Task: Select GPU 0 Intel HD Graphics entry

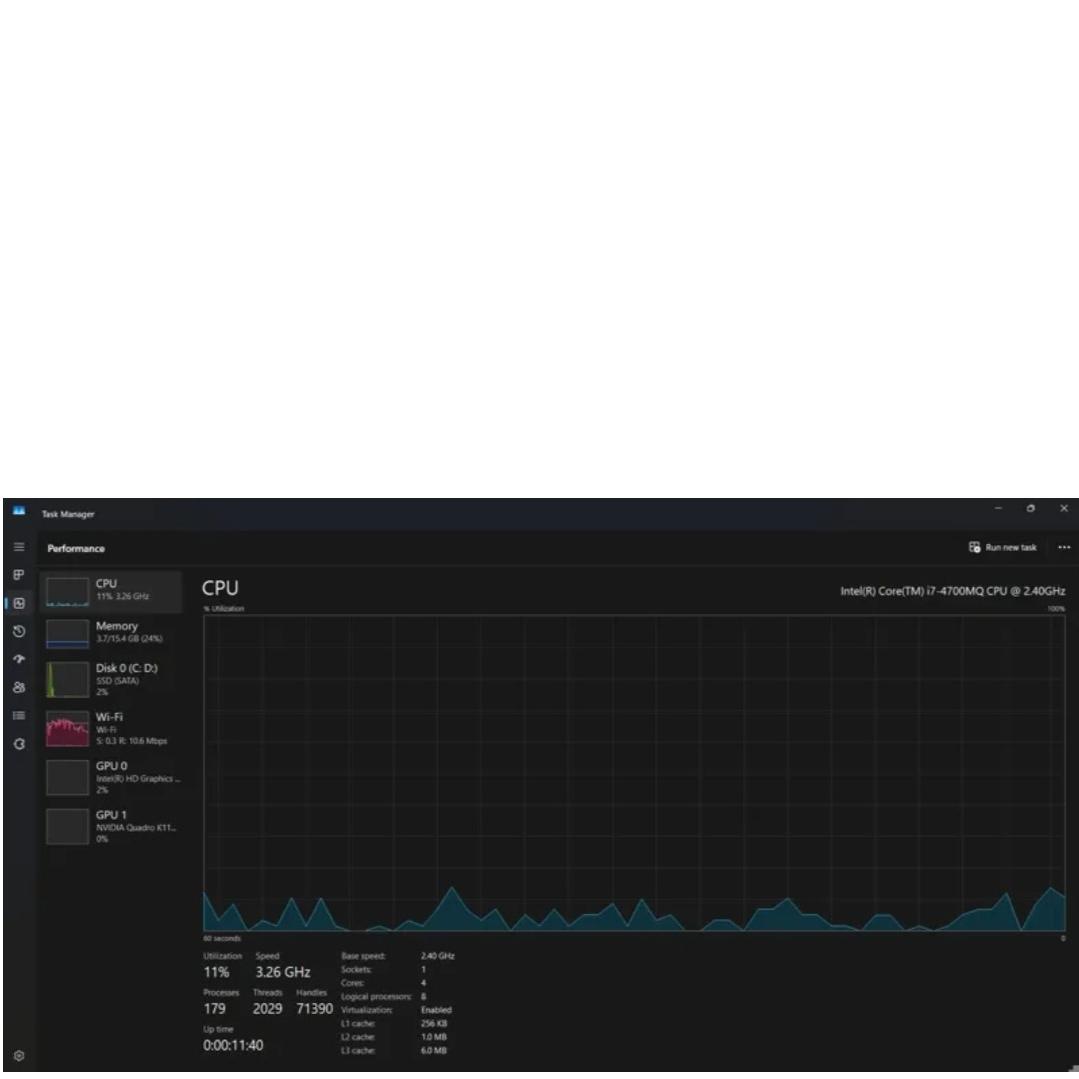Action: click(x=112, y=777)
